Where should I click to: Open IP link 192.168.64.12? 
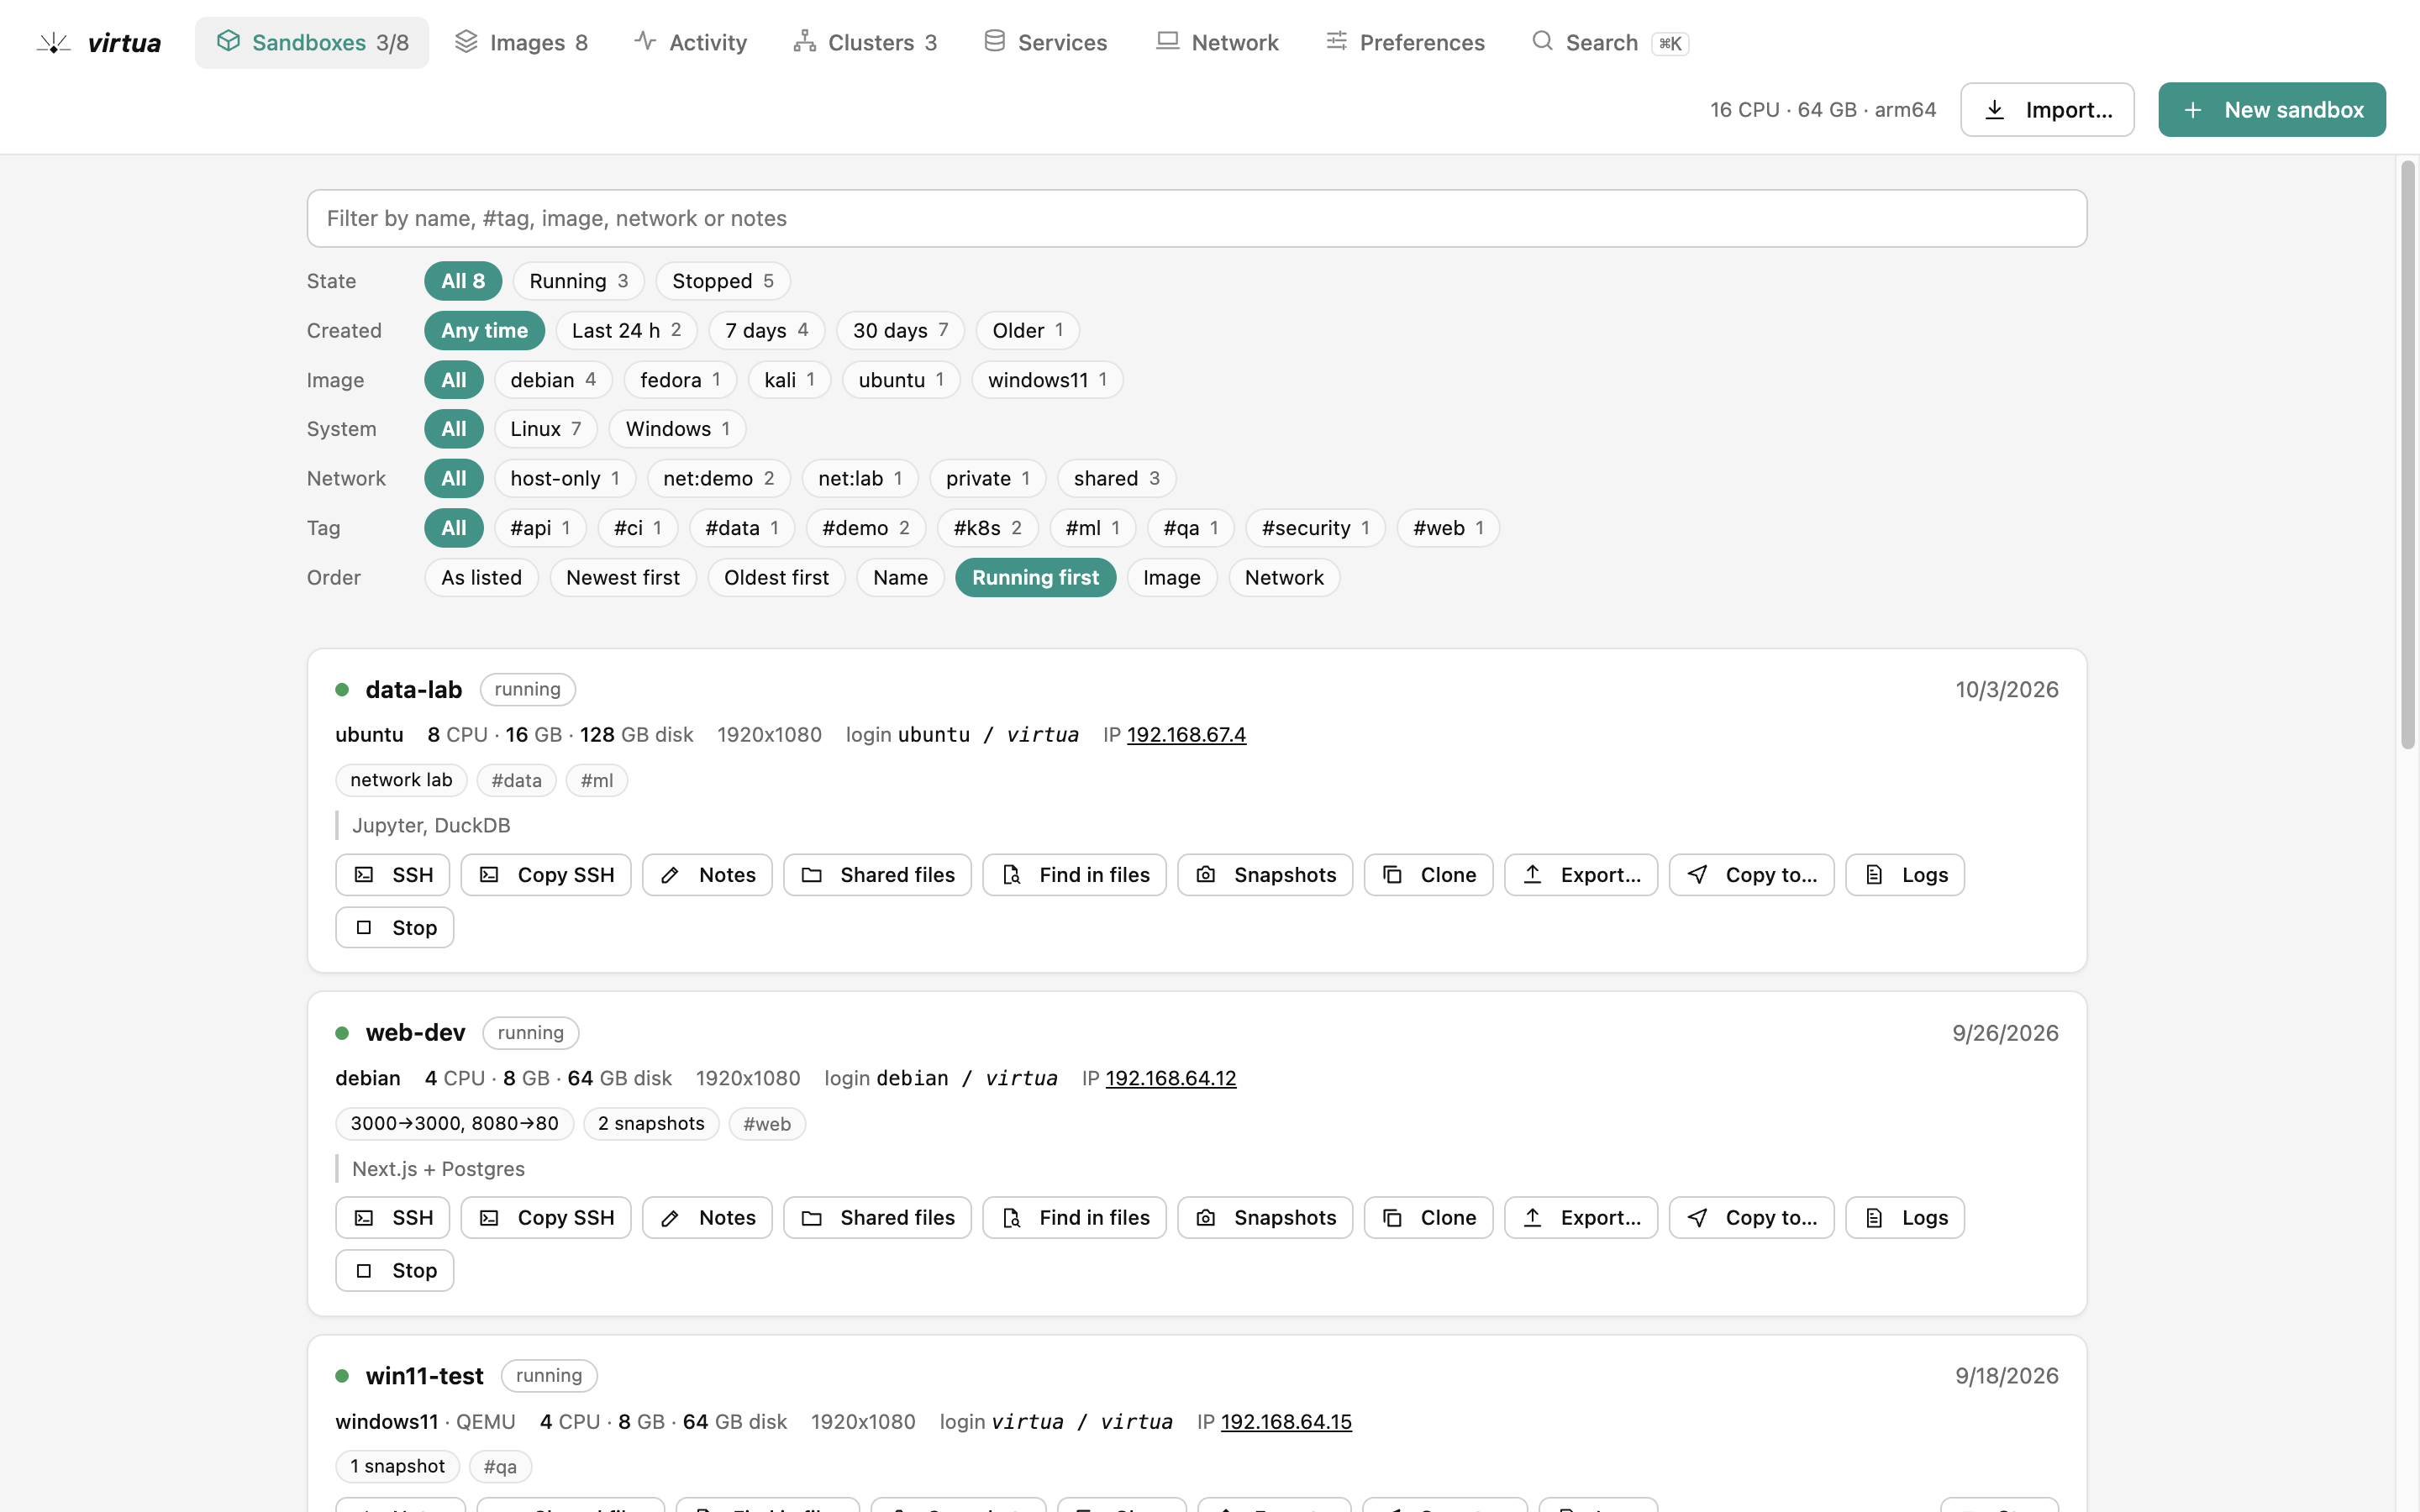coord(1170,1078)
